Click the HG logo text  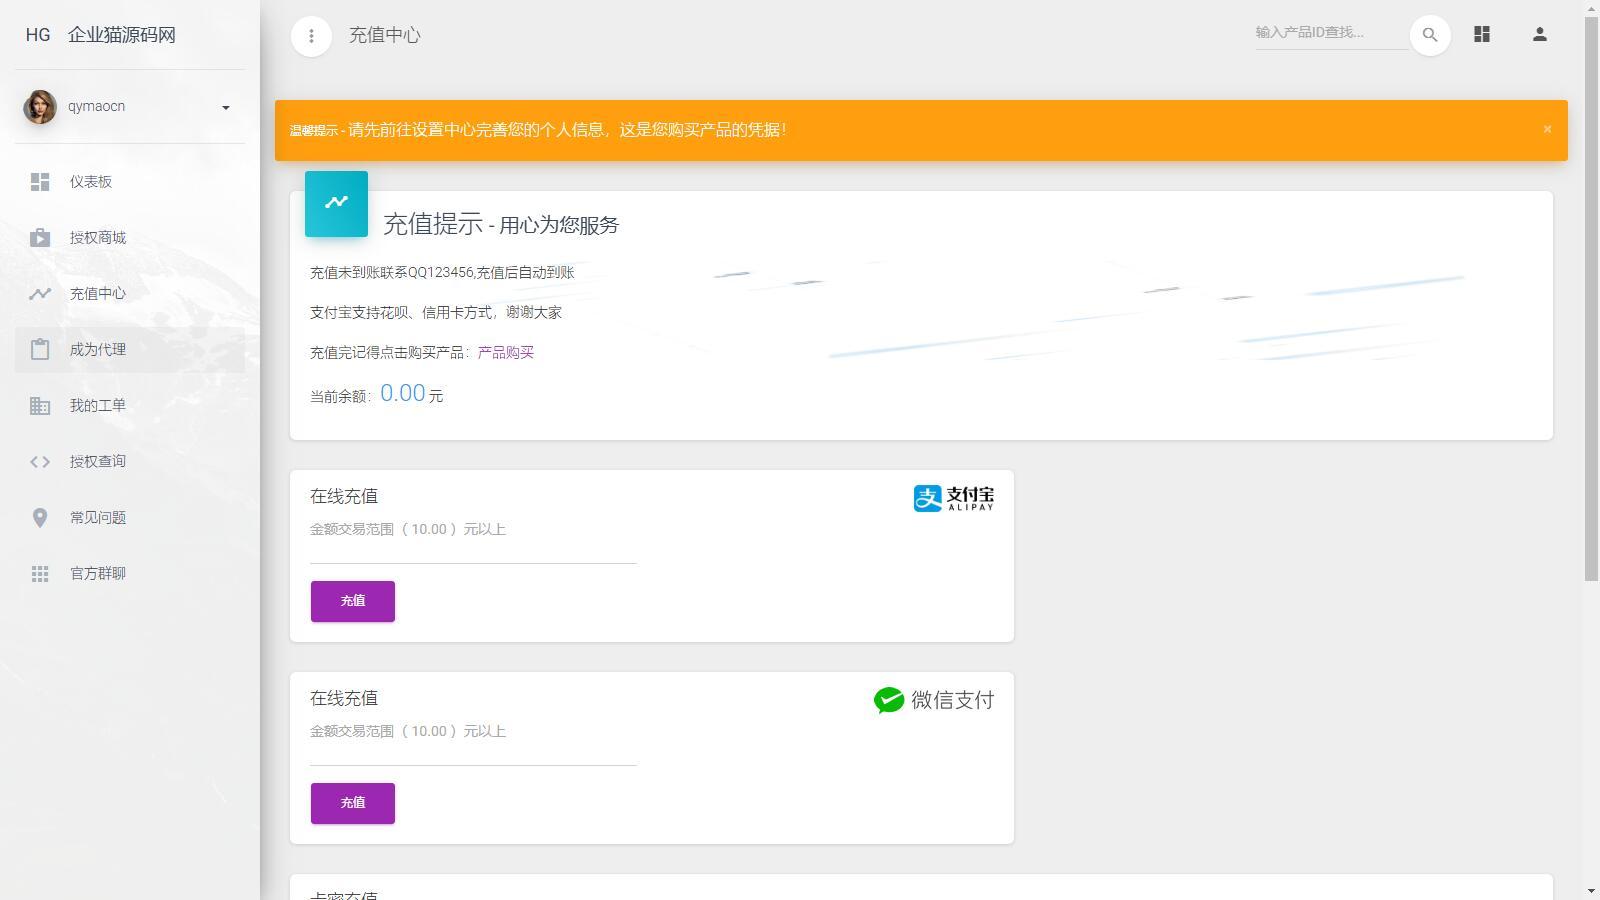(38, 35)
